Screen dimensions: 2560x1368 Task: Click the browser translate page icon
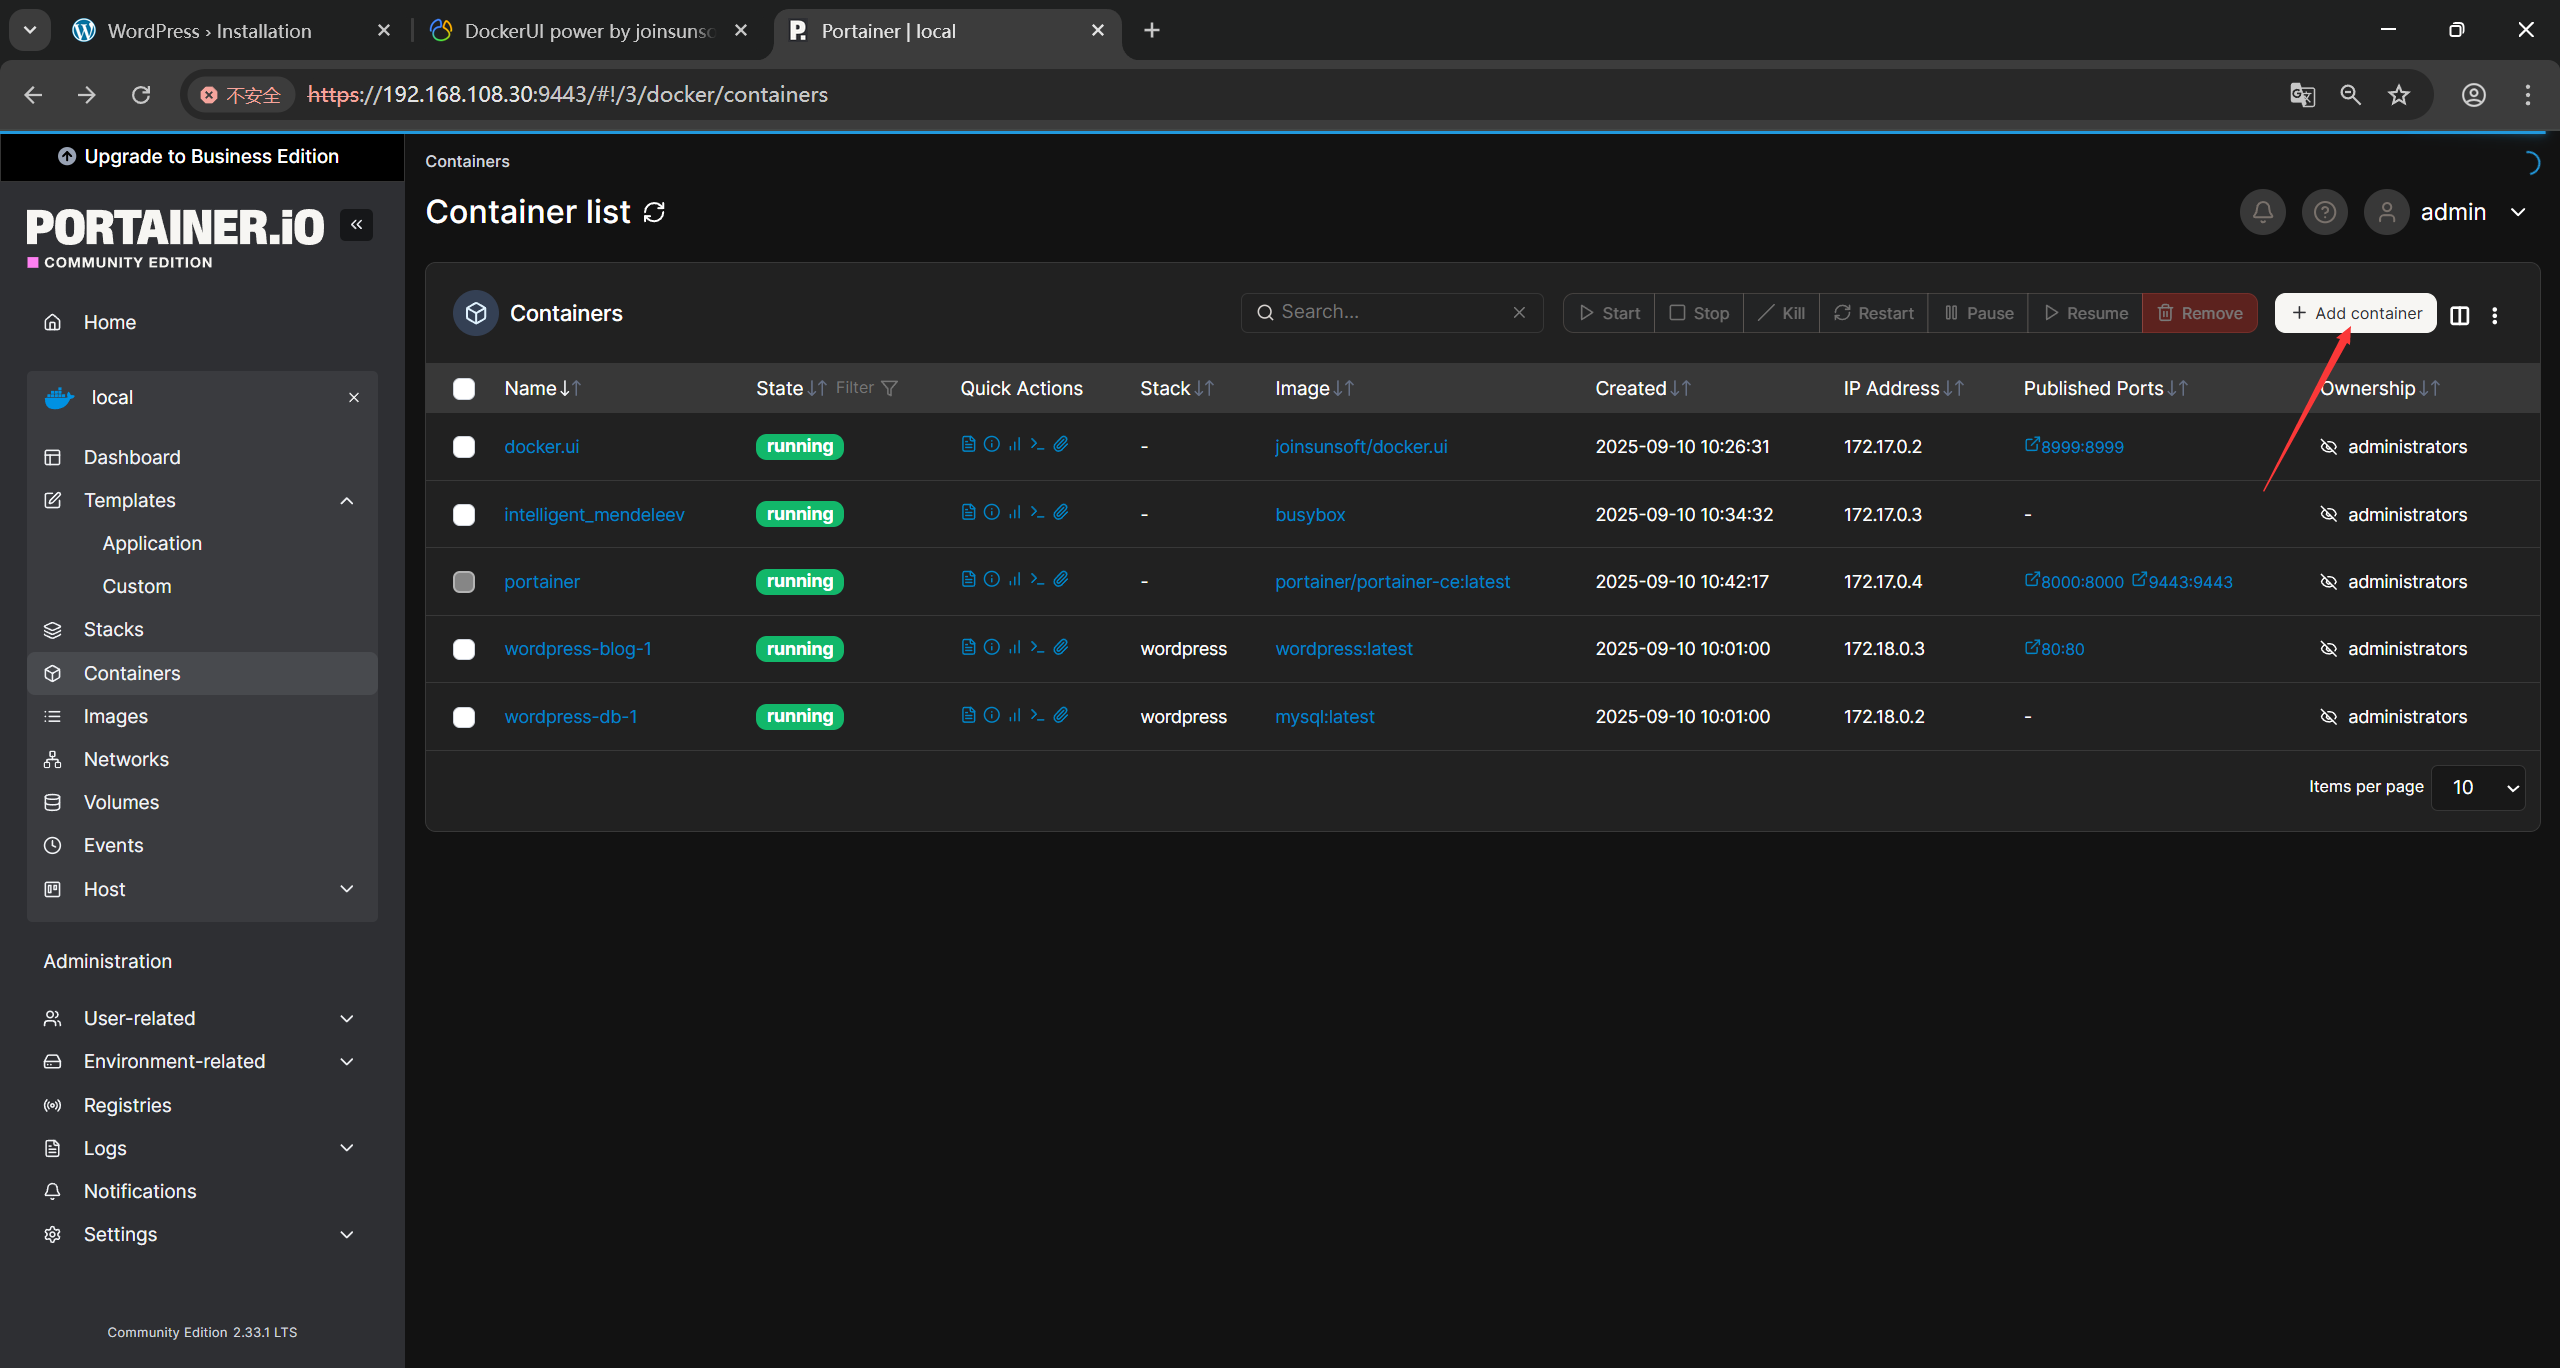tap(2302, 95)
